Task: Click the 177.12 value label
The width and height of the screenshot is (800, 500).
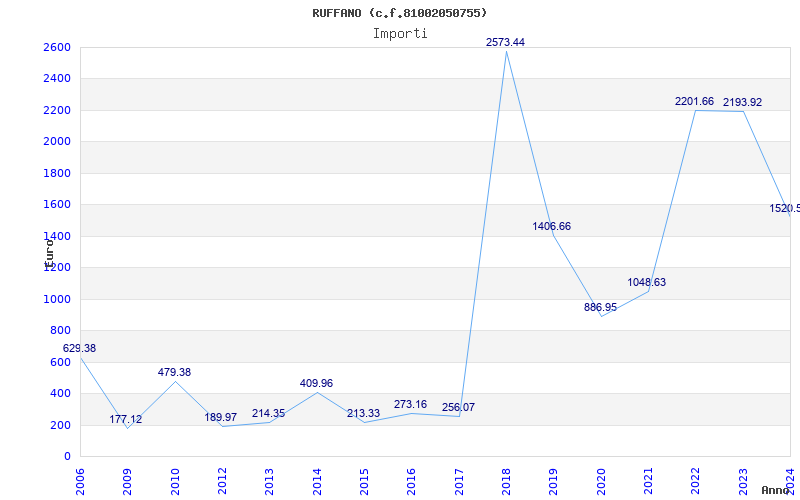Action: pyautogui.click(x=126, y=419)
